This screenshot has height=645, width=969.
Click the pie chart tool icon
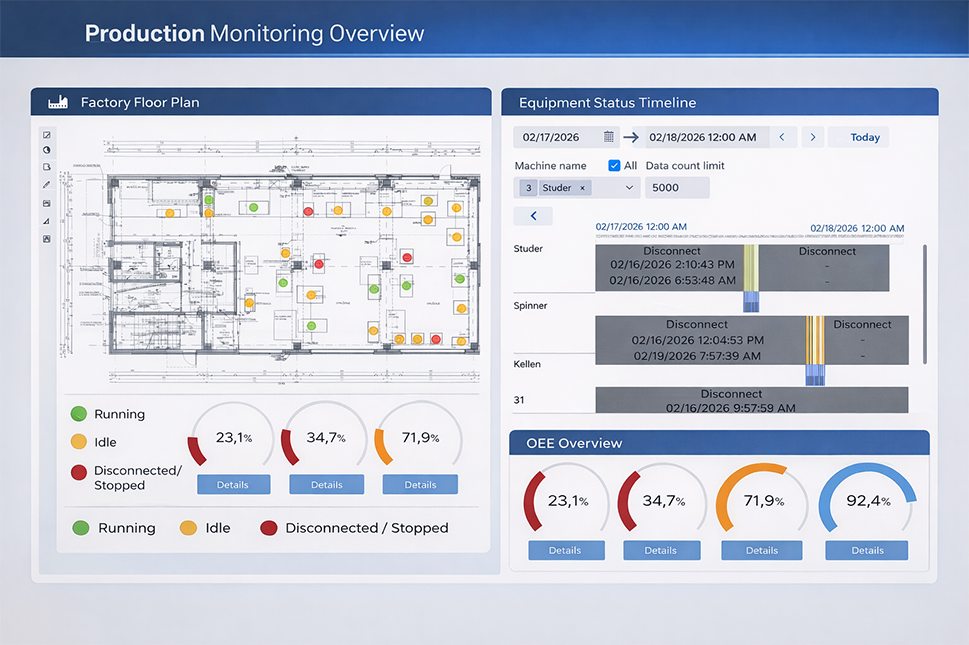(46, 150)
